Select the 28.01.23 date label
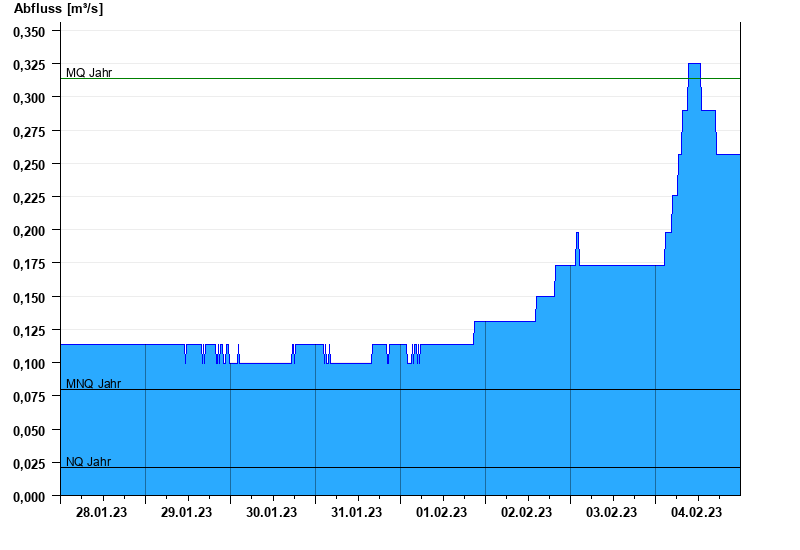The height and width of the screenshot is (550, 800). click(x=102, y=513)
